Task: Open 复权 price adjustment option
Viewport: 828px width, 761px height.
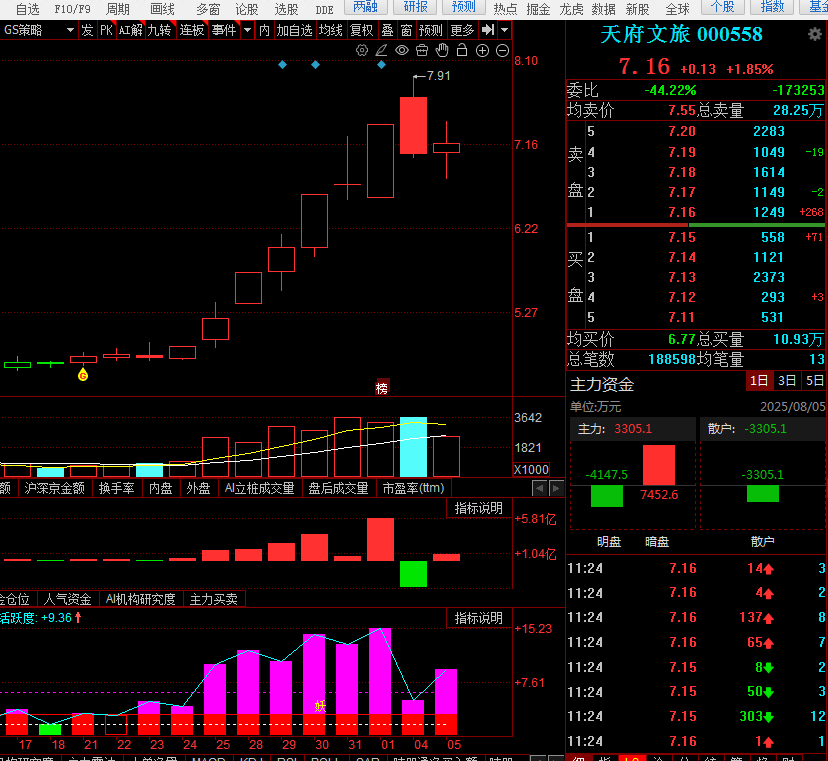Action: [x=362, y=30]
